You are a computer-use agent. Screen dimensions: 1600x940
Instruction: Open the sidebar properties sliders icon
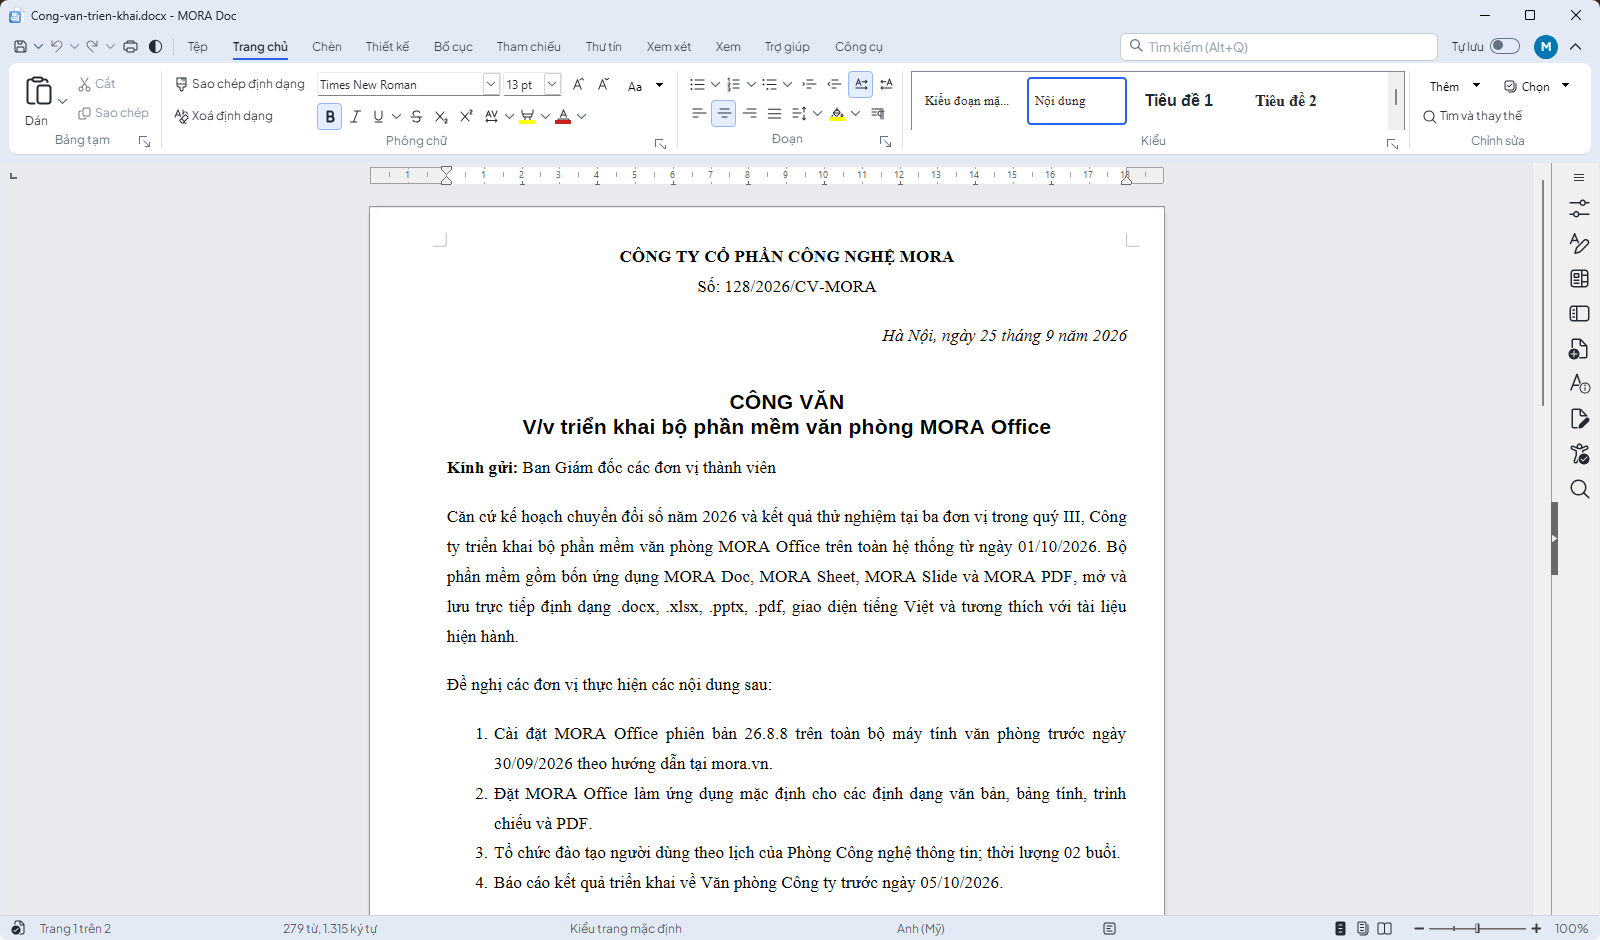1580,209
